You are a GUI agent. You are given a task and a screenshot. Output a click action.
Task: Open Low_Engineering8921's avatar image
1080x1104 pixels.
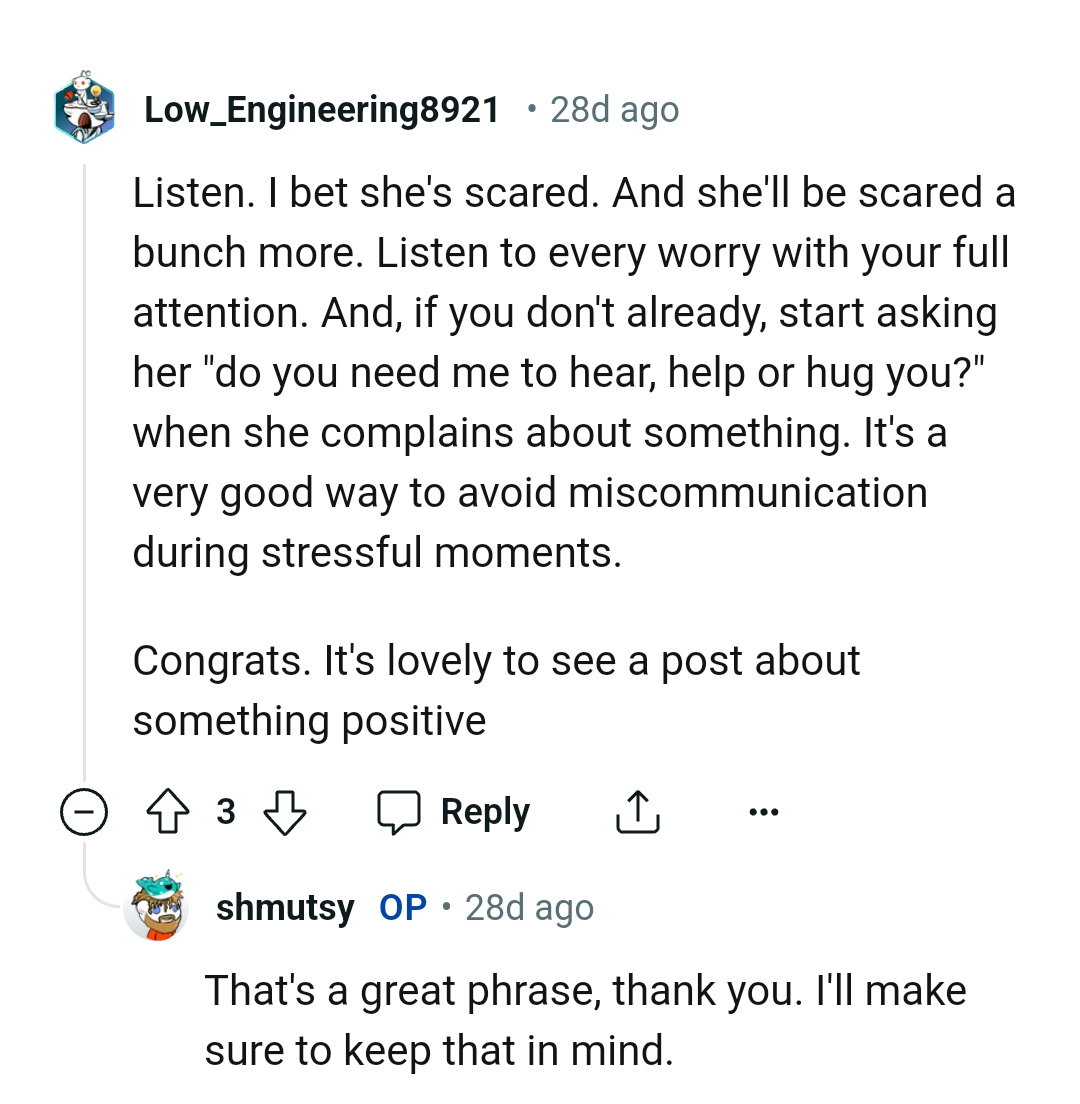click(x=84, y=108)
